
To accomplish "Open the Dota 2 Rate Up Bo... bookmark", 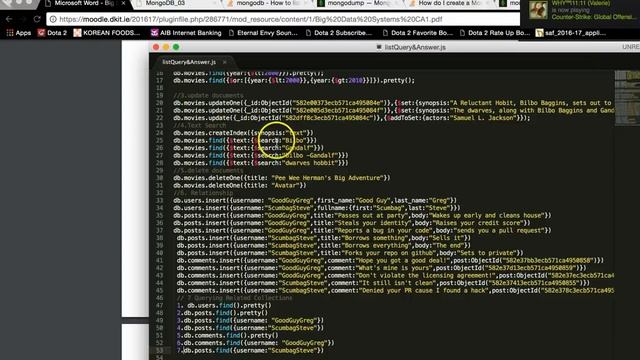I will click(x=495, y=33).
